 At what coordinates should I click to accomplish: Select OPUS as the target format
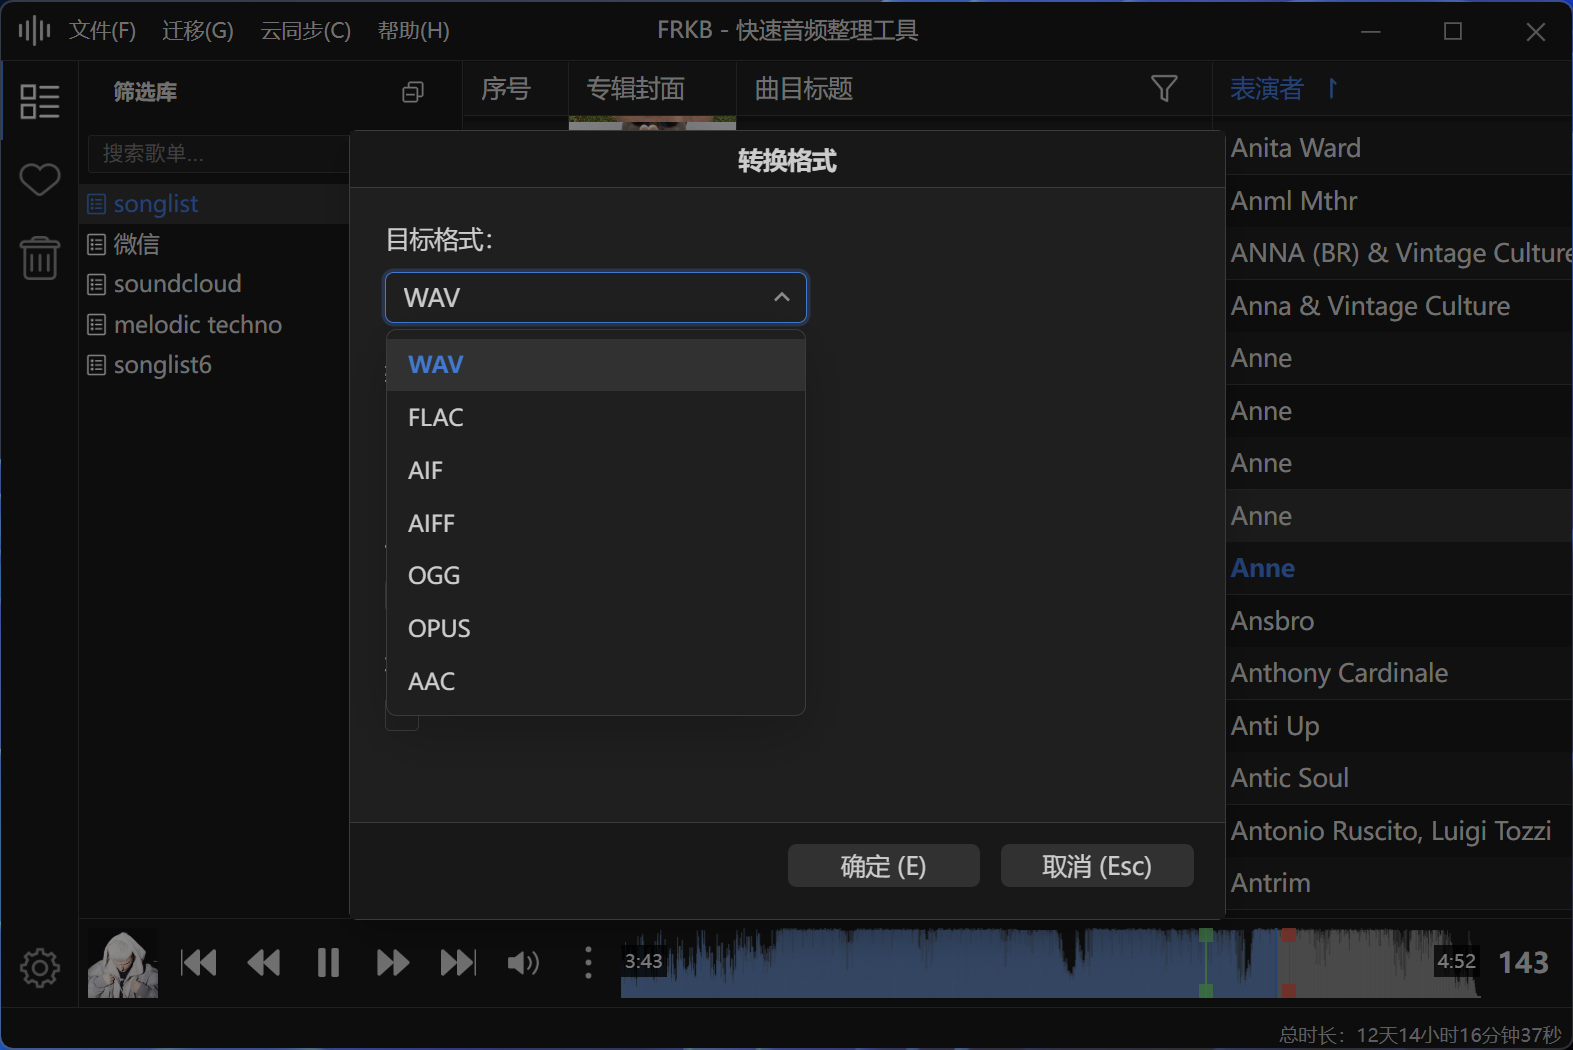(x=439, y=629)
